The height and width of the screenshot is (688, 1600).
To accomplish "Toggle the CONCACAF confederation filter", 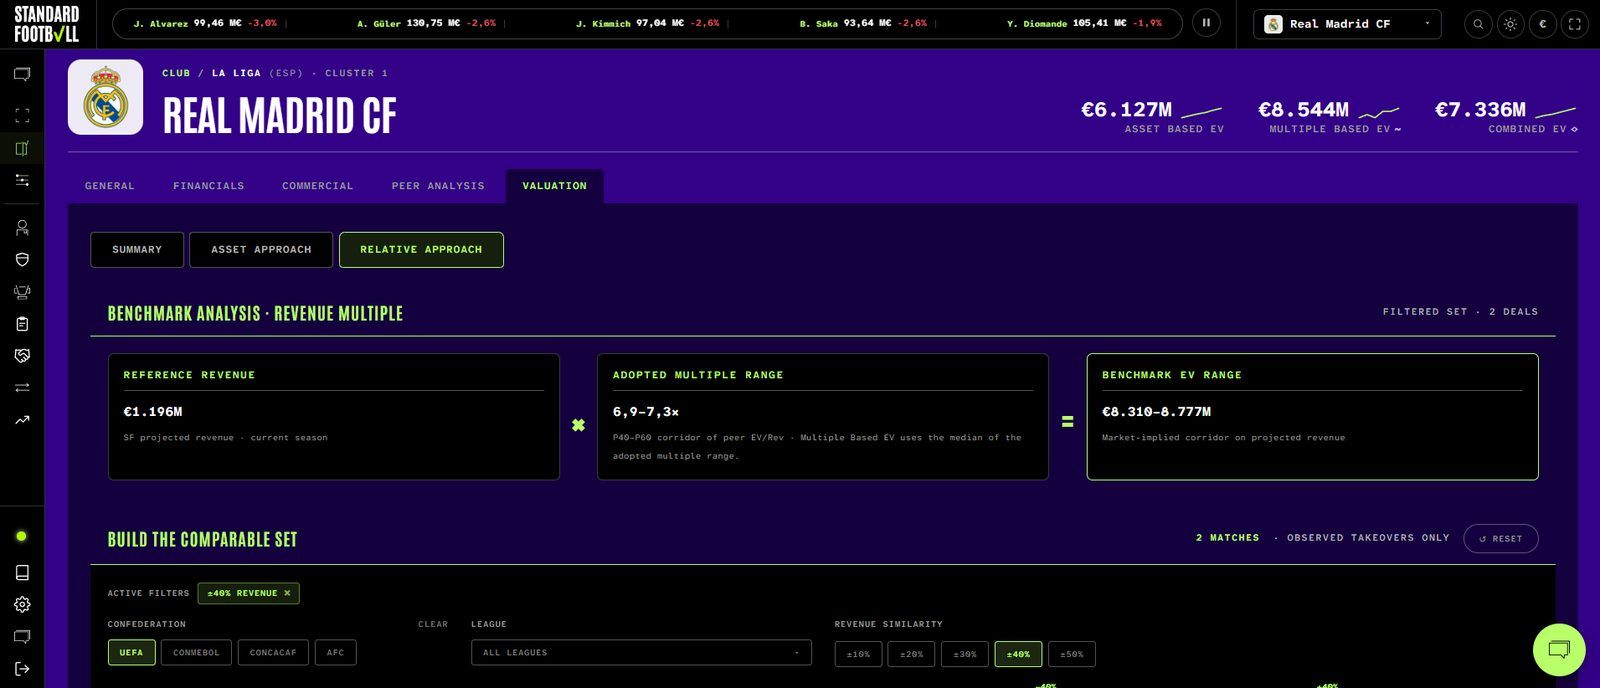I will [273, 653].
